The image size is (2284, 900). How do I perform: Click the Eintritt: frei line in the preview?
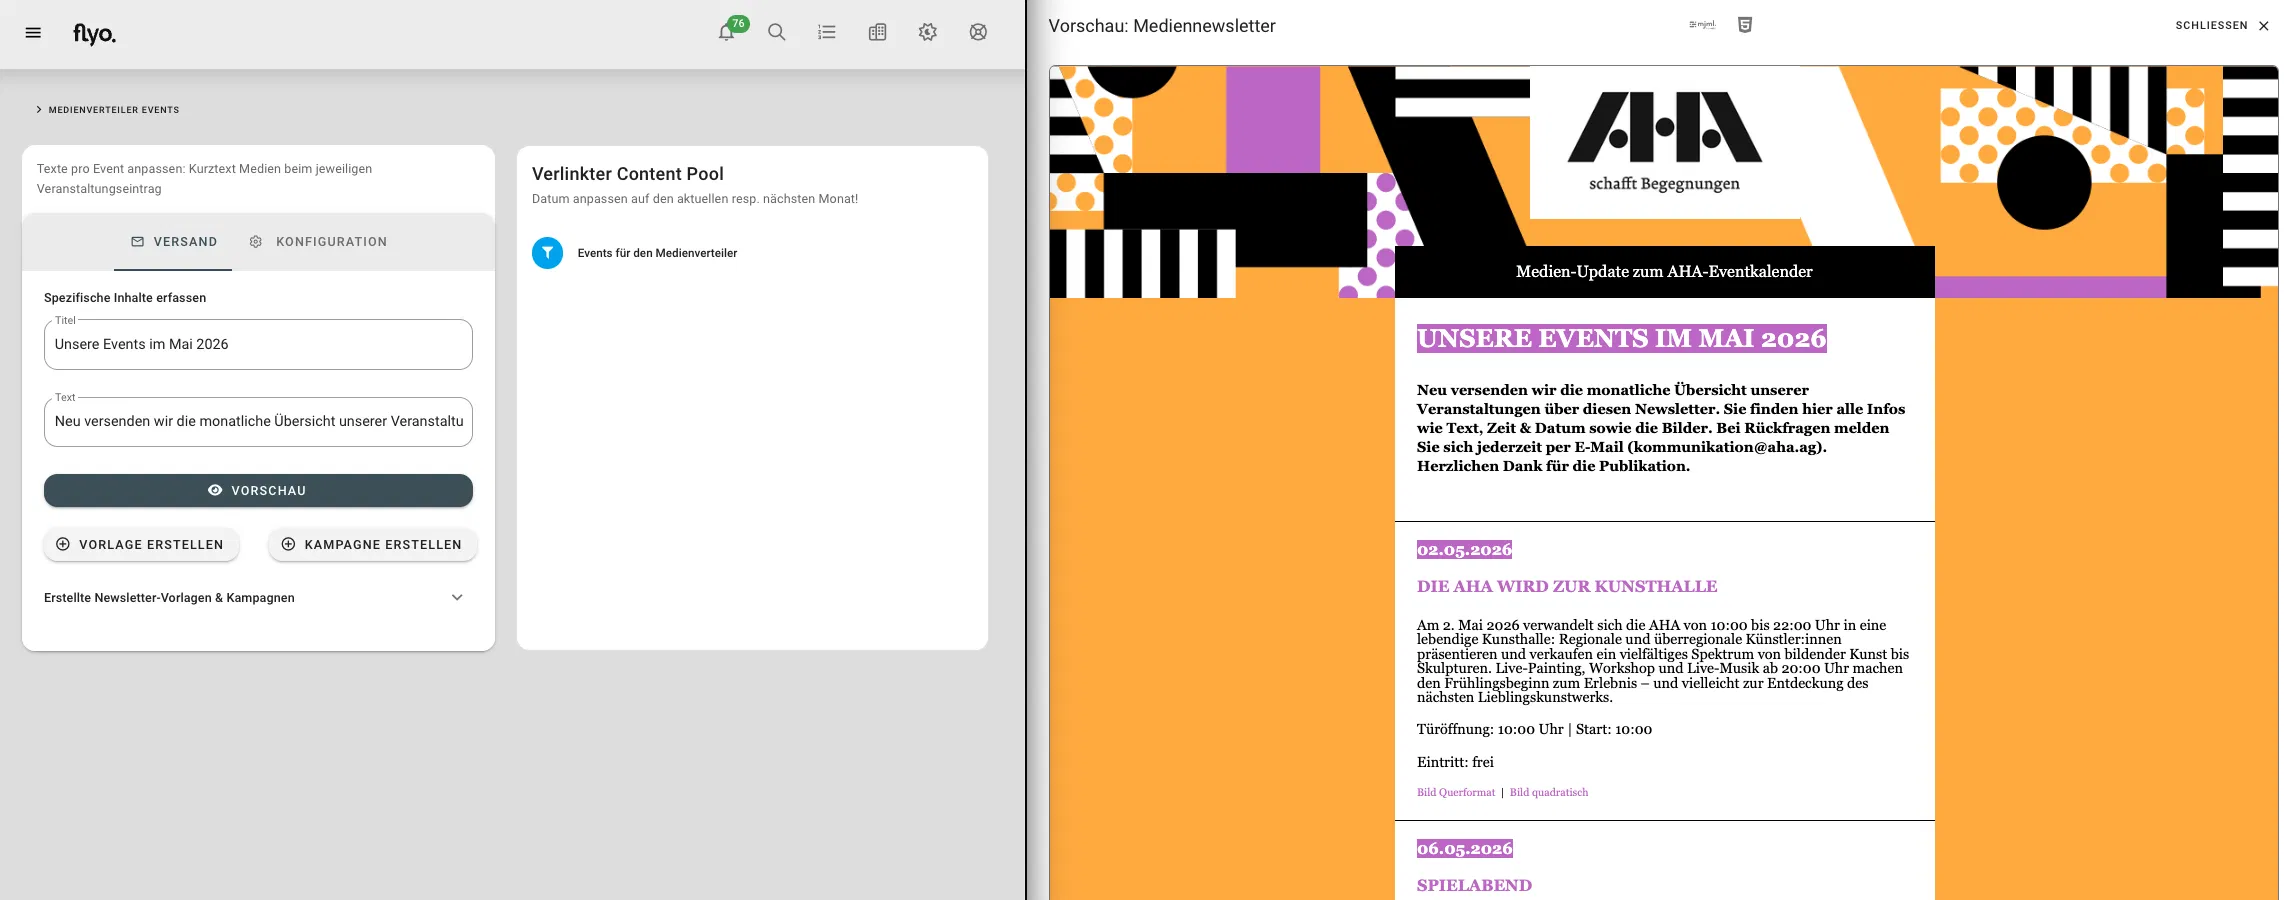(1455, 762)
